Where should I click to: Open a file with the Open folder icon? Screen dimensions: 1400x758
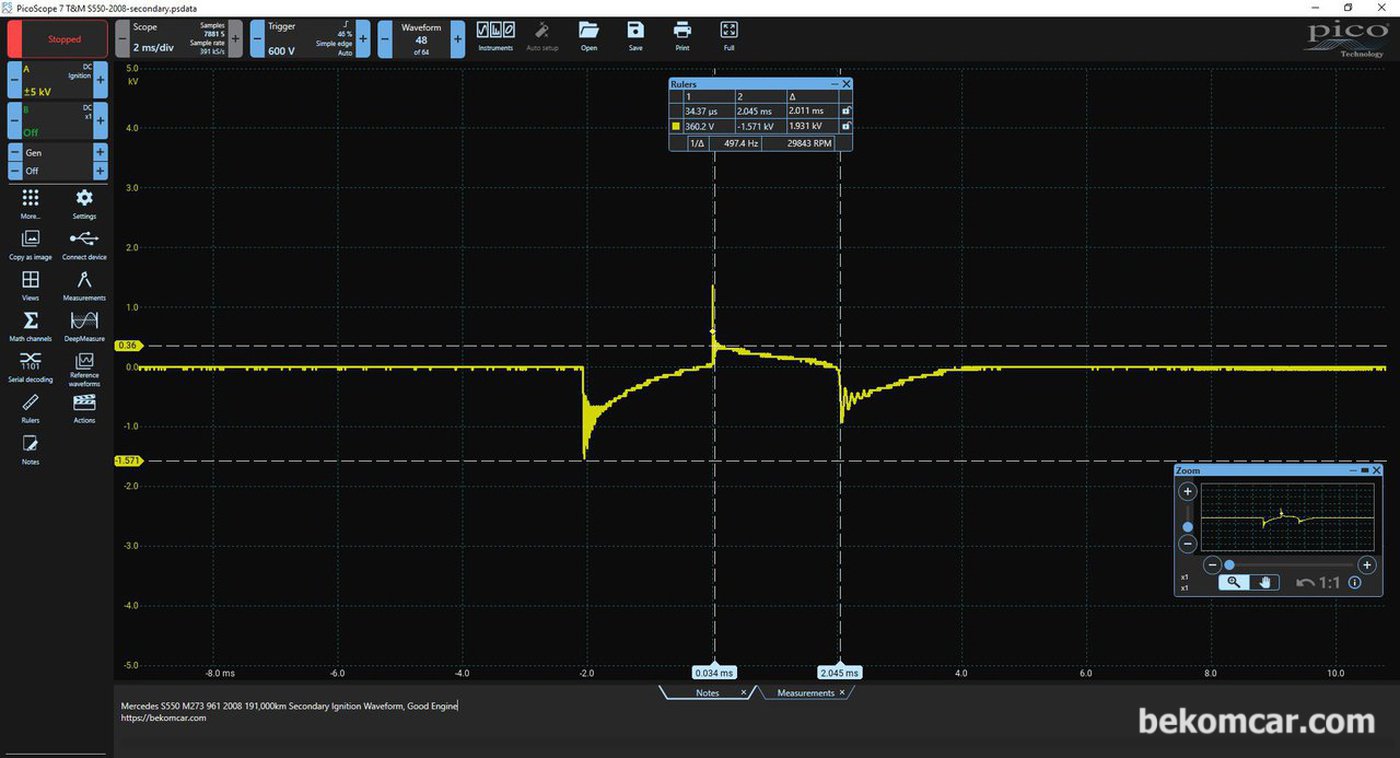(x=588, y=36)
